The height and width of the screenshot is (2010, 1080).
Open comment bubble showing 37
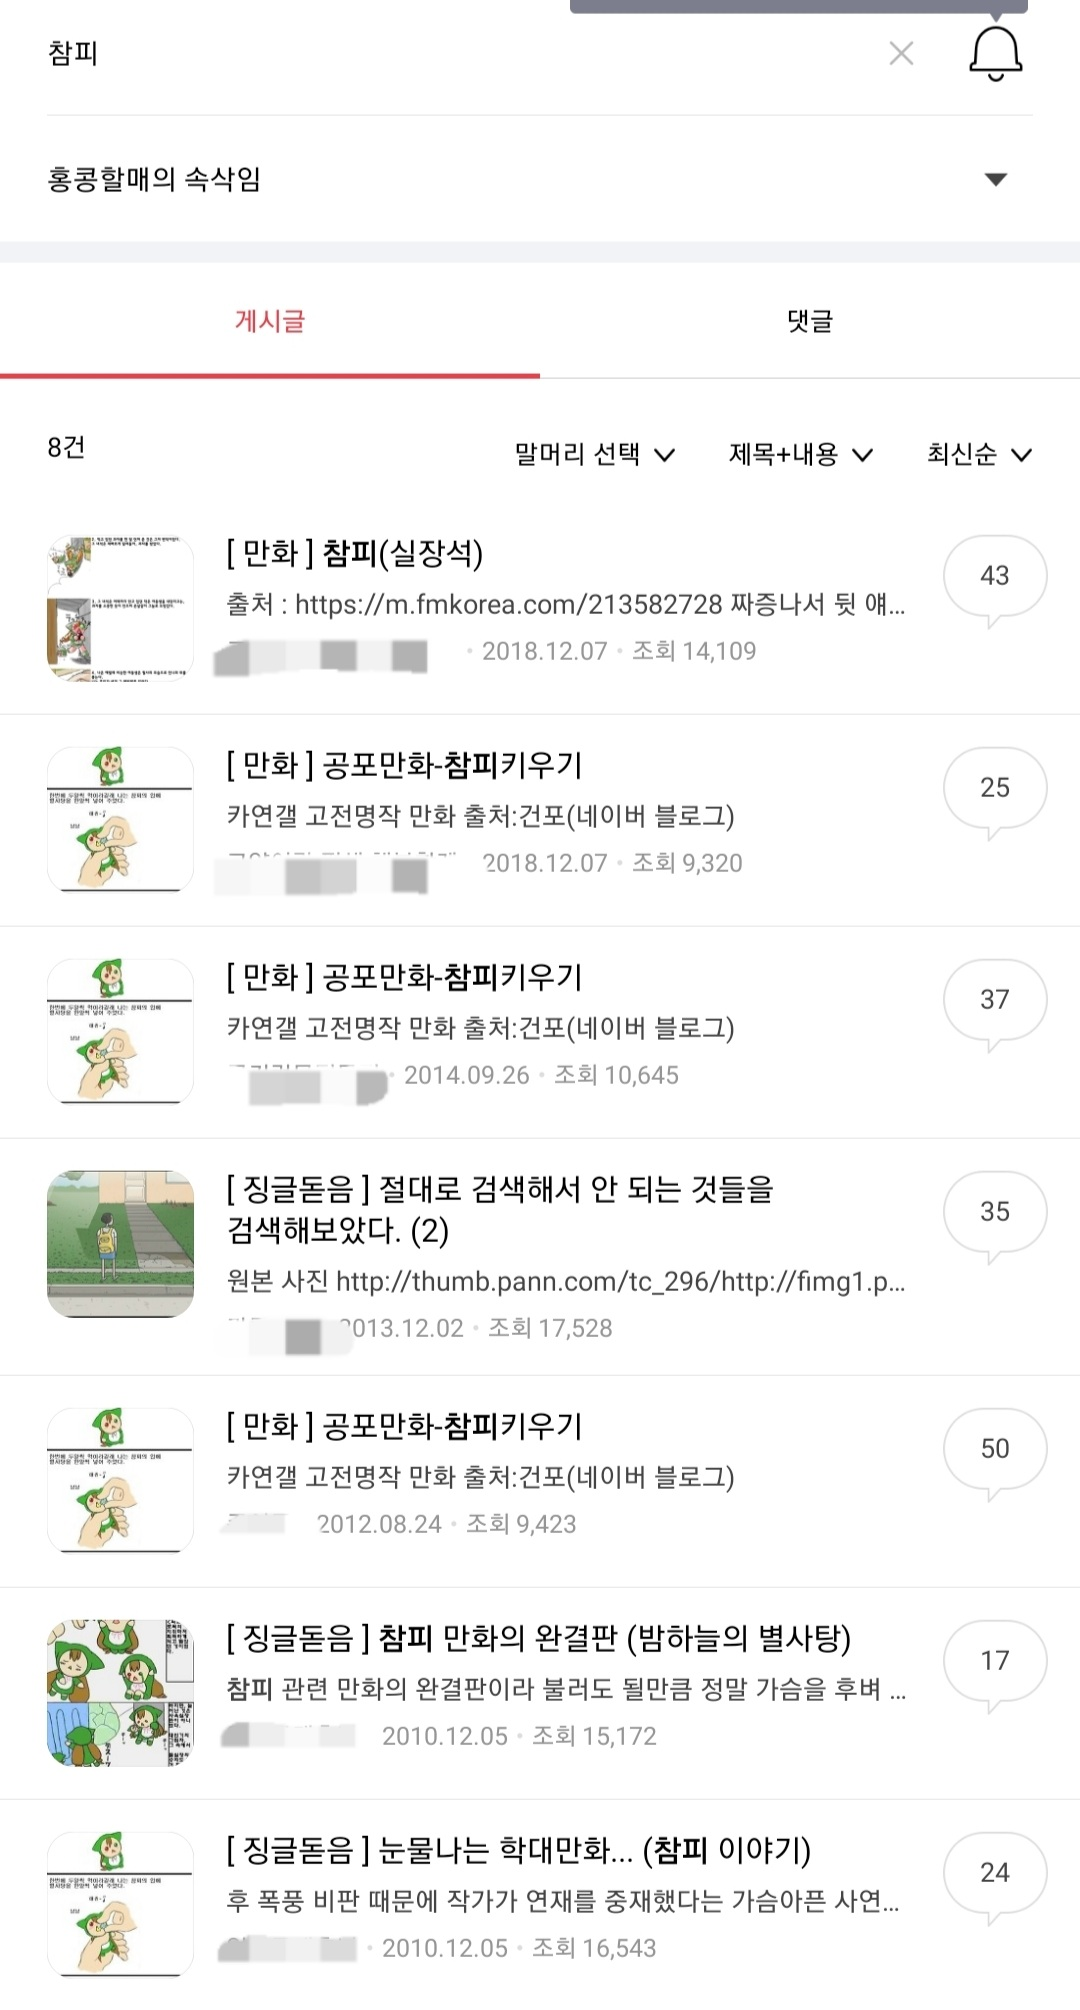click(x=994, y=1001)
